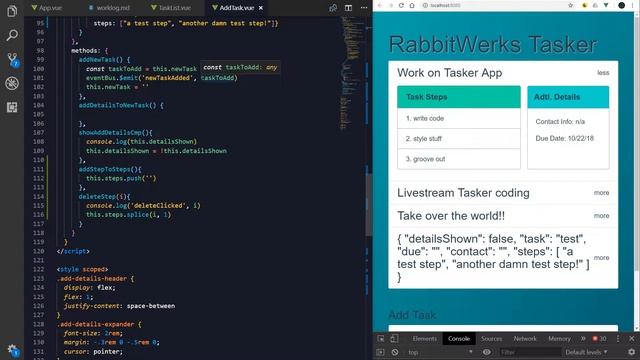Open the VS Code Manage gear icon
Screen dimensions: 640x360
point(13,350)
